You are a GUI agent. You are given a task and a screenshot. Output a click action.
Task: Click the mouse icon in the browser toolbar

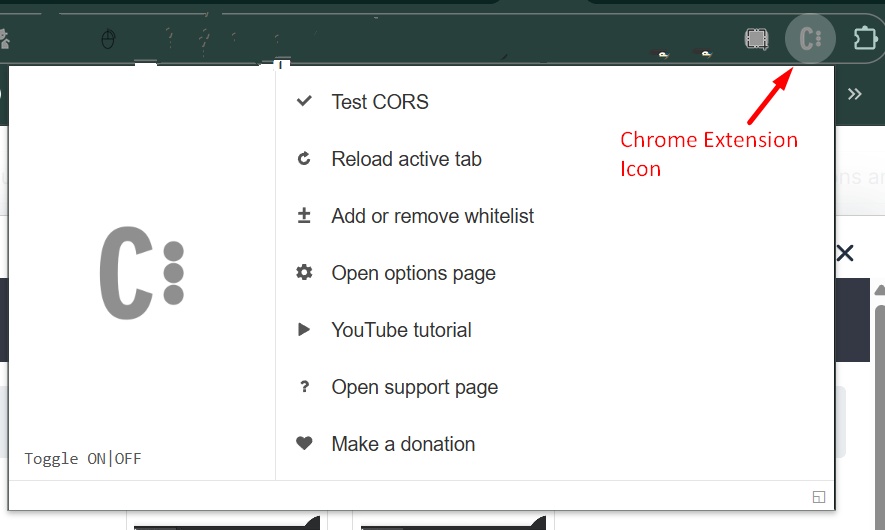(108, 39)
